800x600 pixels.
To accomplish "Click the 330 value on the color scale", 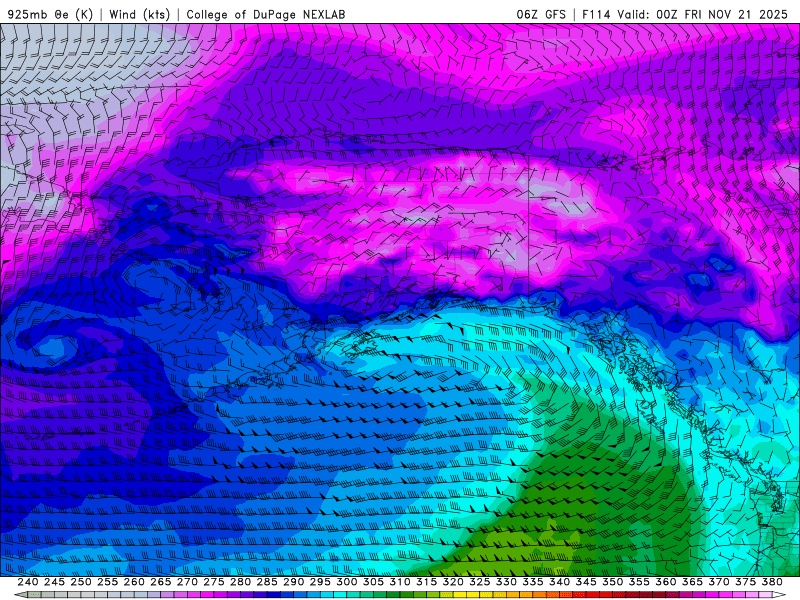I will tap(506, 582).
